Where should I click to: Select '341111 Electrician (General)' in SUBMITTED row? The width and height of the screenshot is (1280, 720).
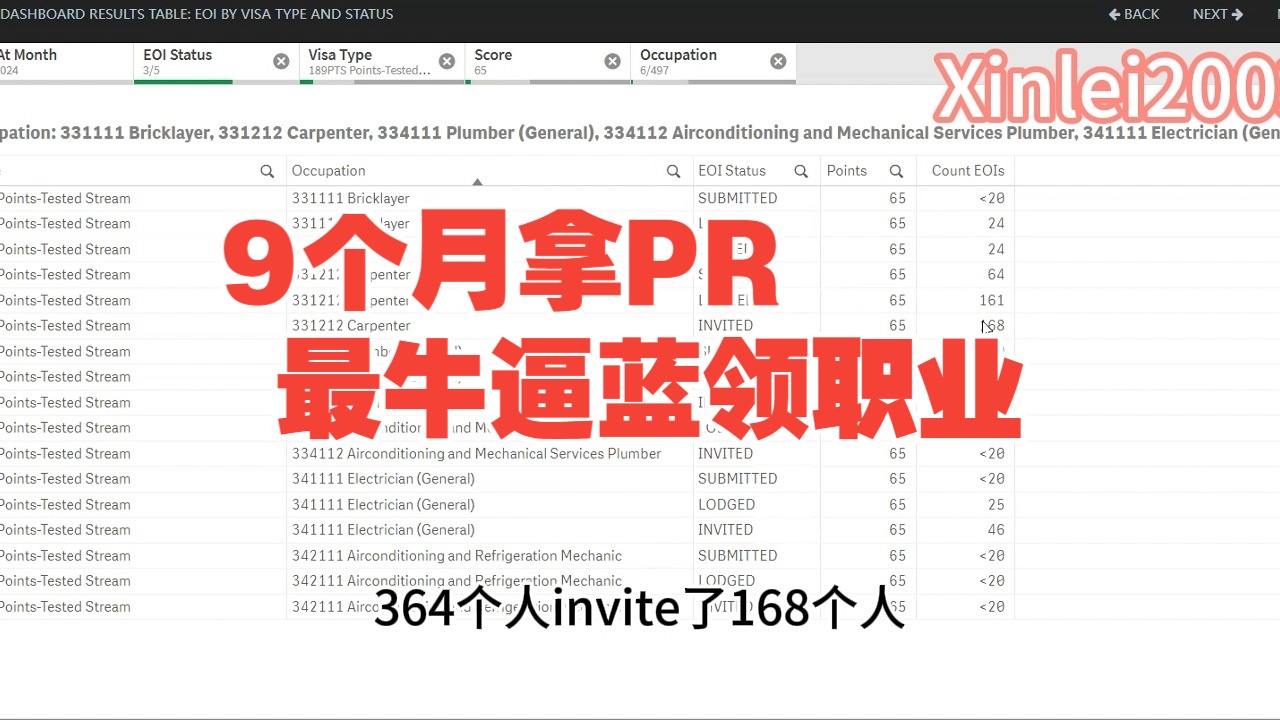tap(383, 479)
